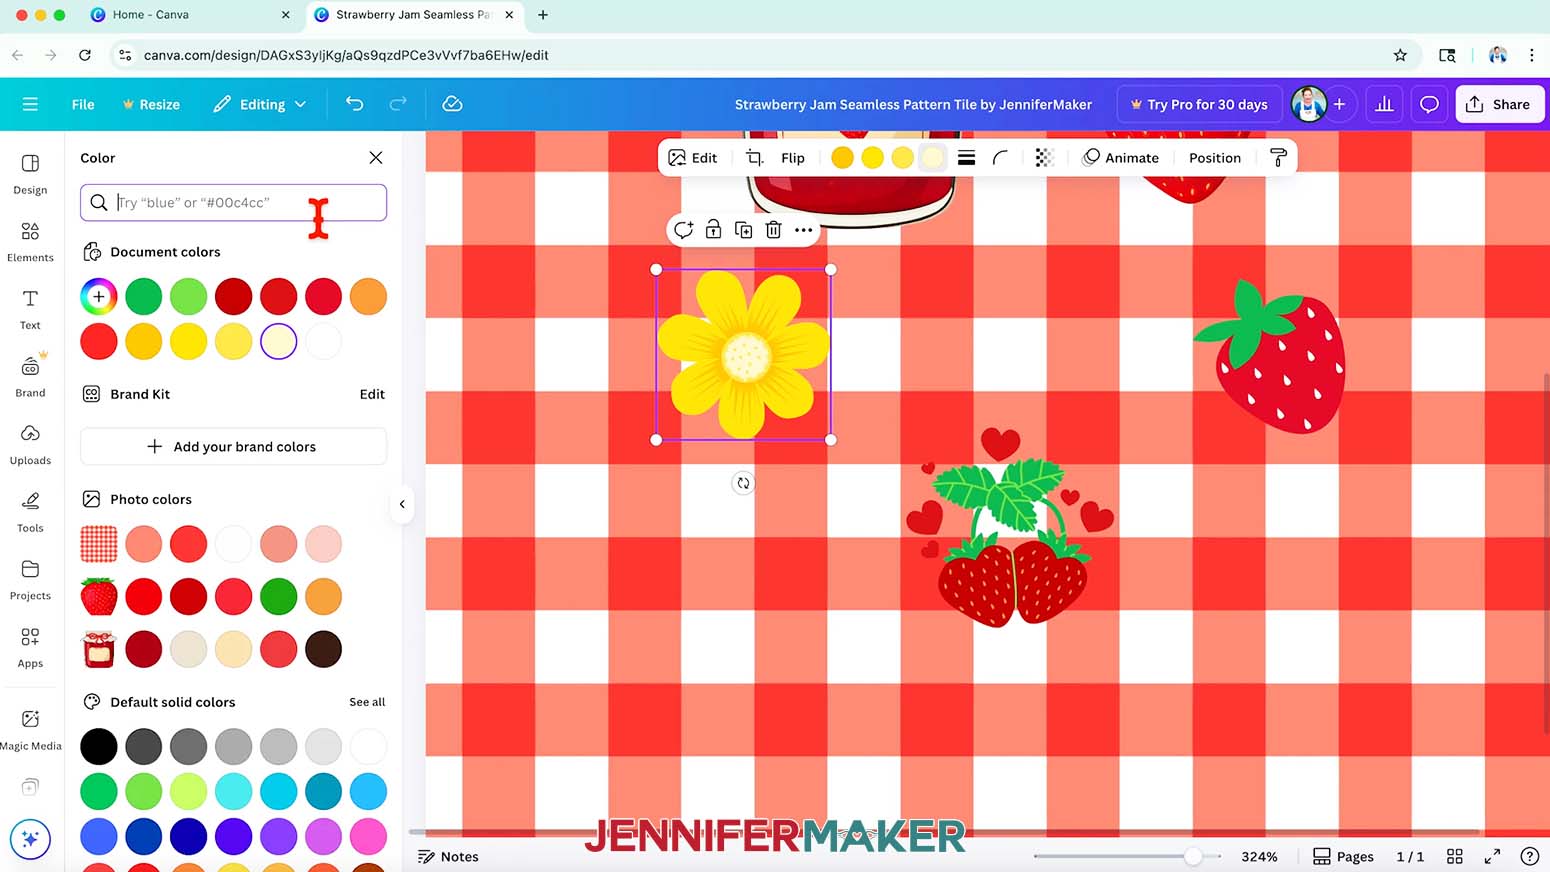Enter fullscreen present mode
Screen dimensions: 1550x872
tap(1492, 856)
